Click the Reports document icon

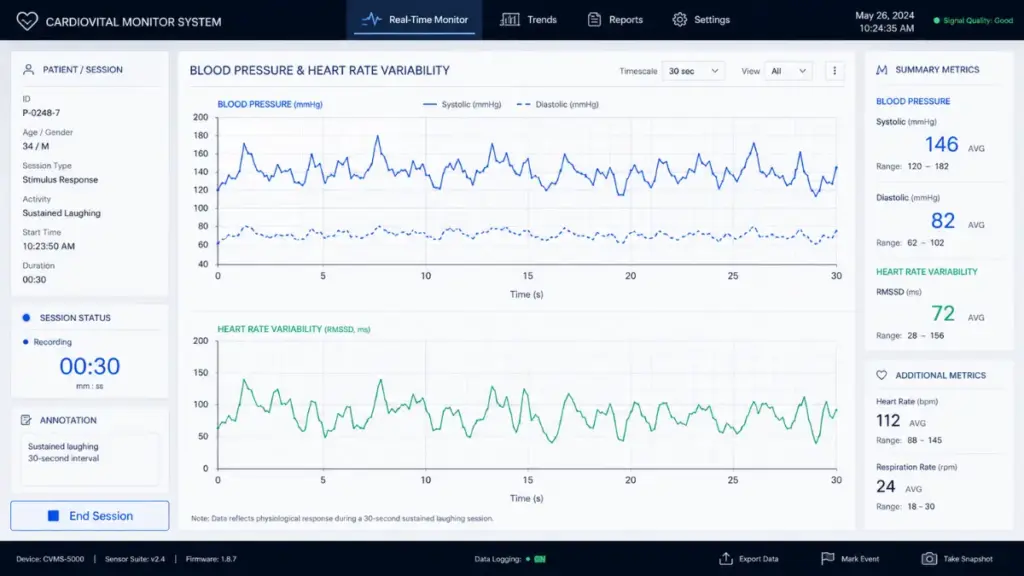(594, 20)
